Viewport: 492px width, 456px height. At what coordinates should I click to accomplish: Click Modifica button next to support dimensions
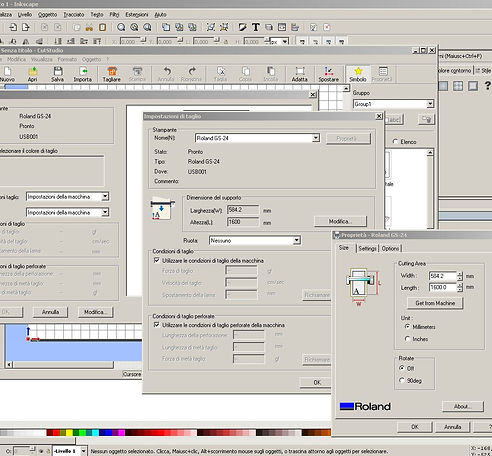340,221
